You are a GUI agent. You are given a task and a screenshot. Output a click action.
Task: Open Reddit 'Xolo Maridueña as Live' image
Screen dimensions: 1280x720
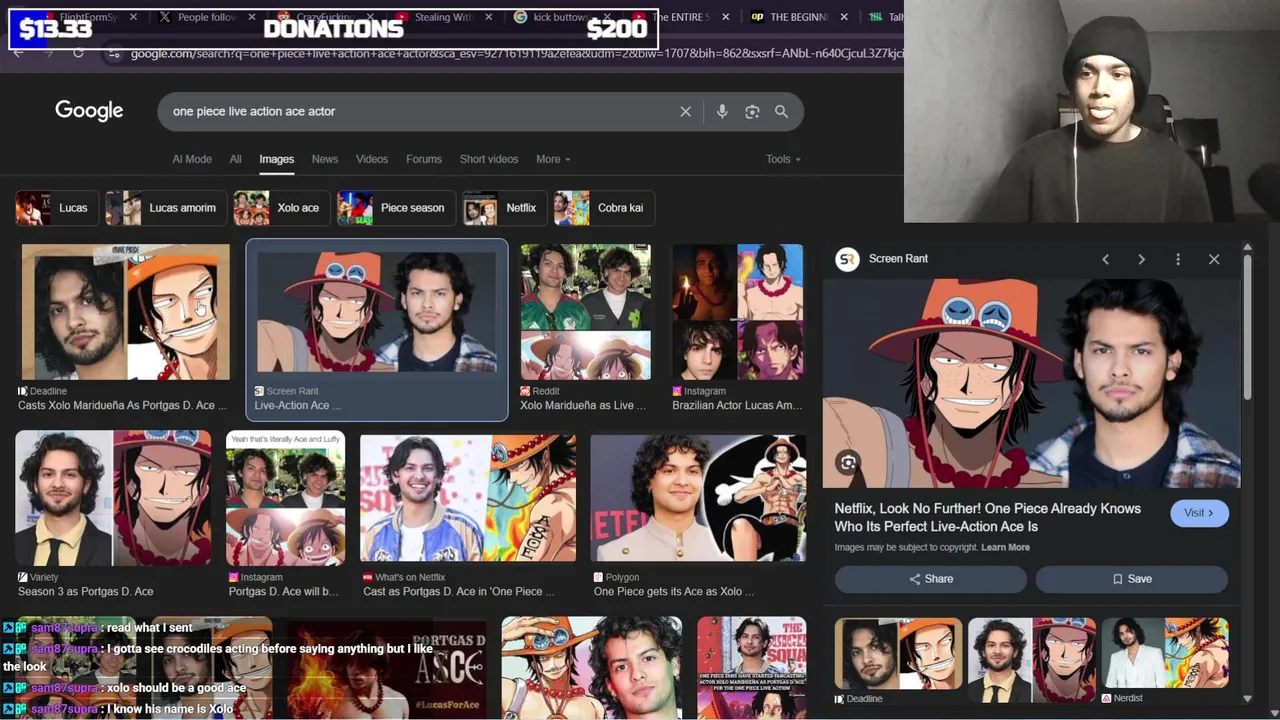coord(585,312)
